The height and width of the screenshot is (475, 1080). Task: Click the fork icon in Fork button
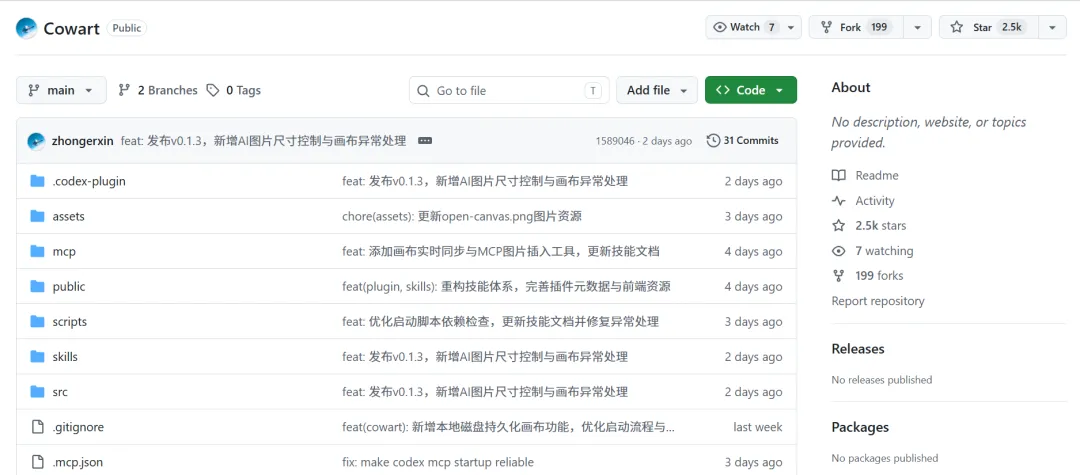point(826,28)
